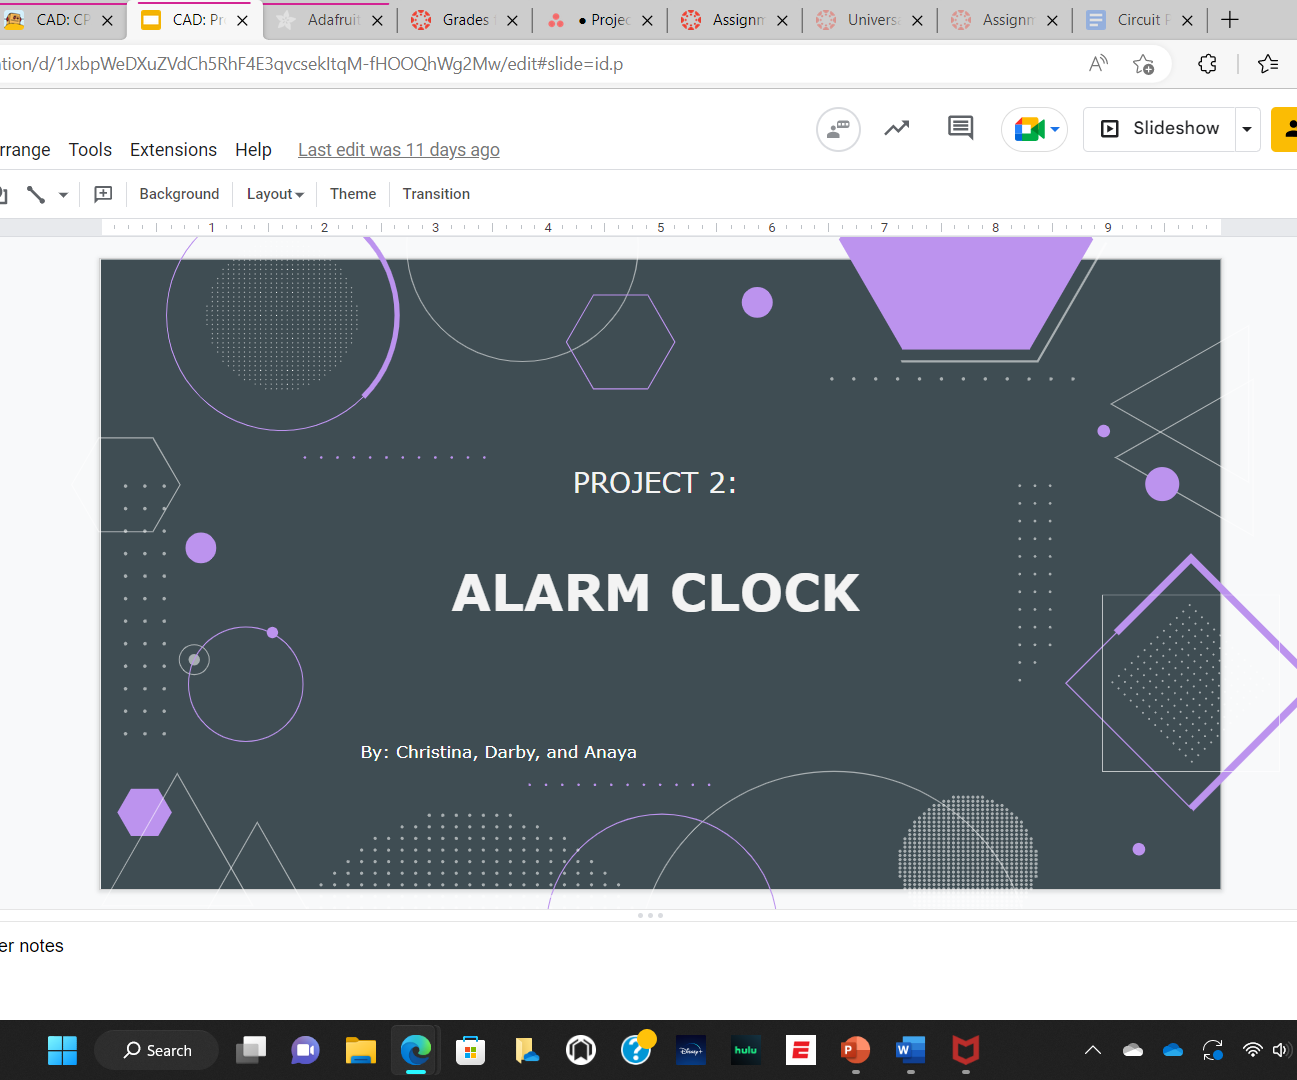This screenshot has height=1080, width=1297.
Task: Open PowerPoint from the taskbar
Action: click(x=855, y=1050)
